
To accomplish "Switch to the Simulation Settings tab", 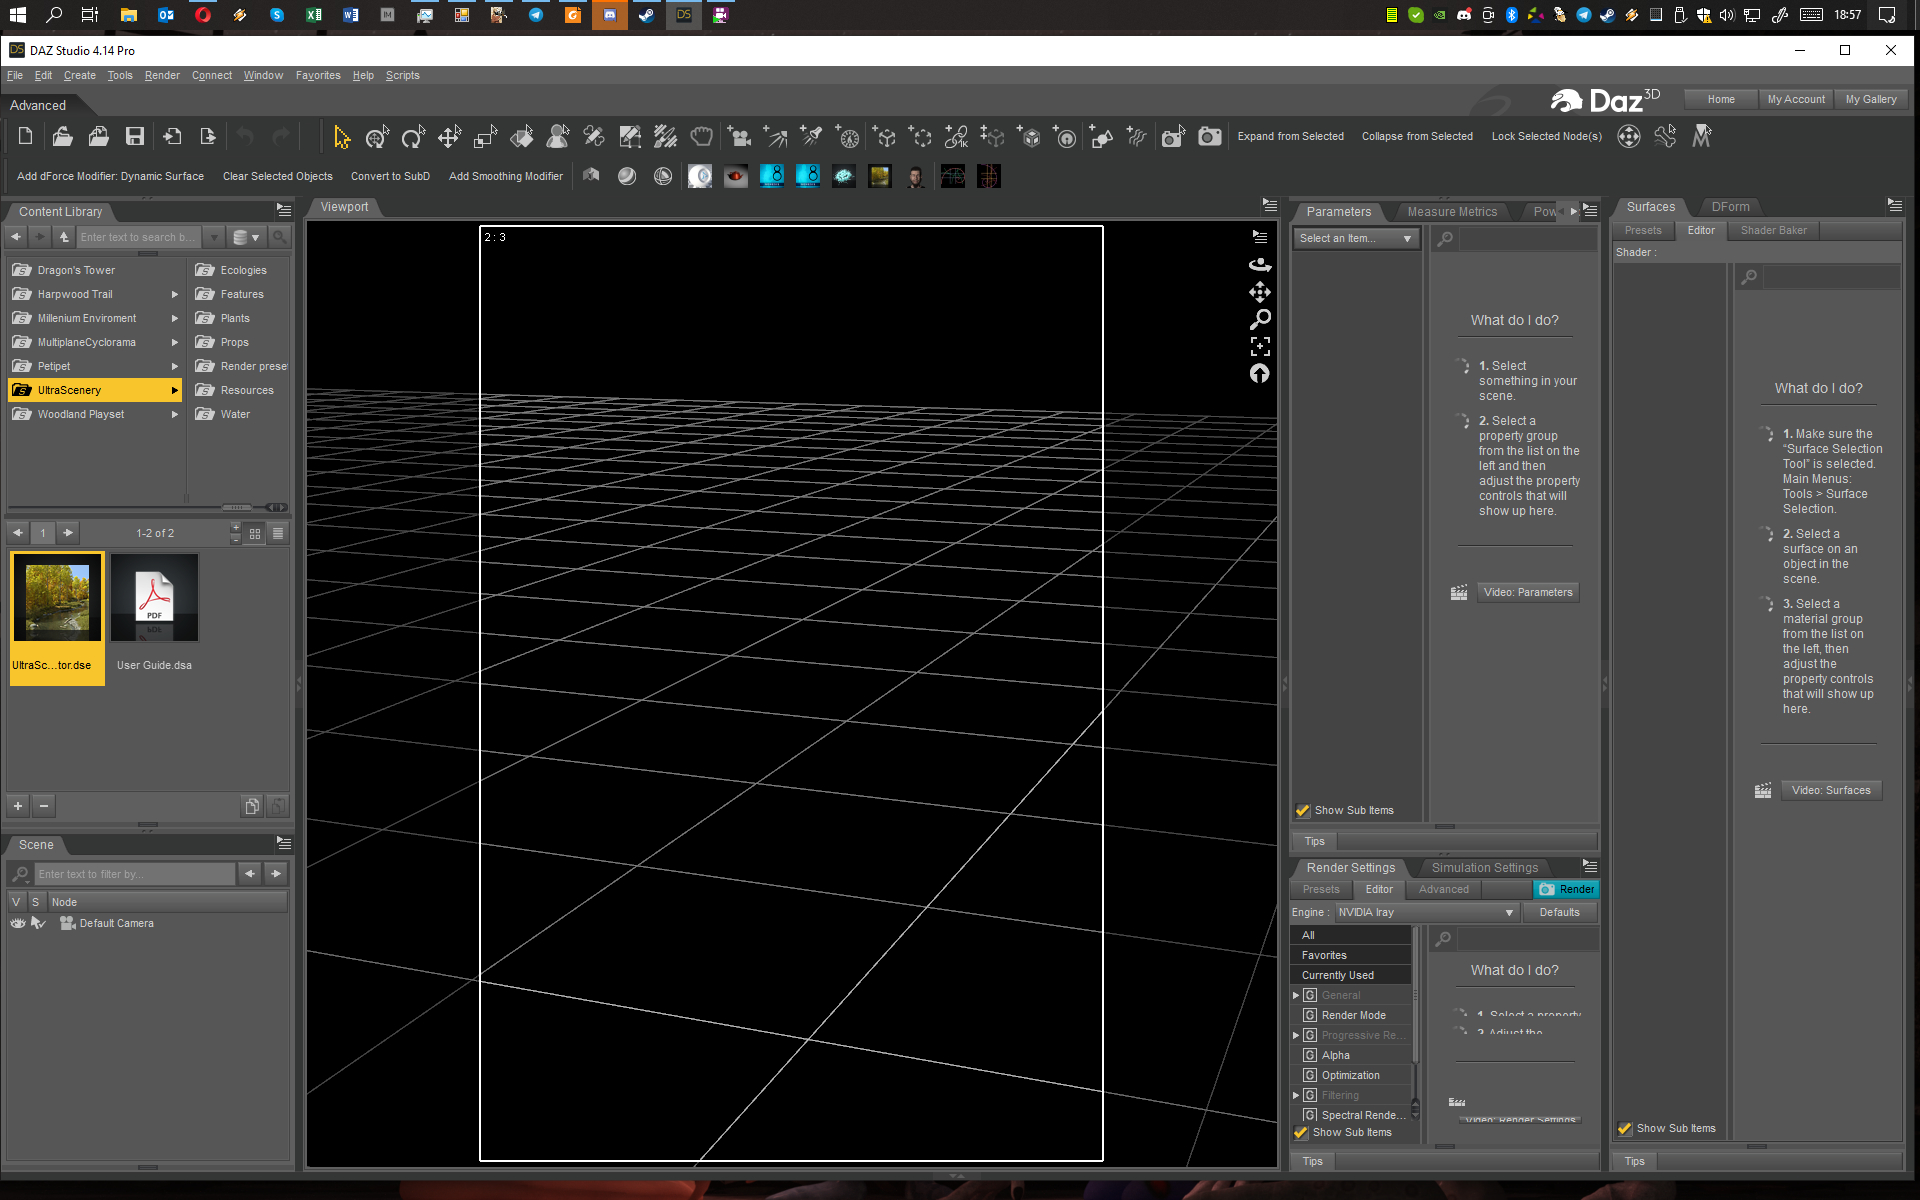I will tap(1484, 867).
